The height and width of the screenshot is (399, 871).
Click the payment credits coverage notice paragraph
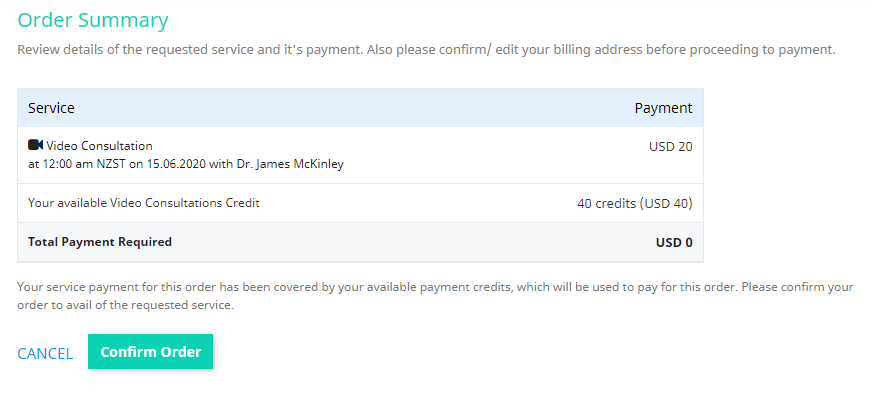(435, 296)
